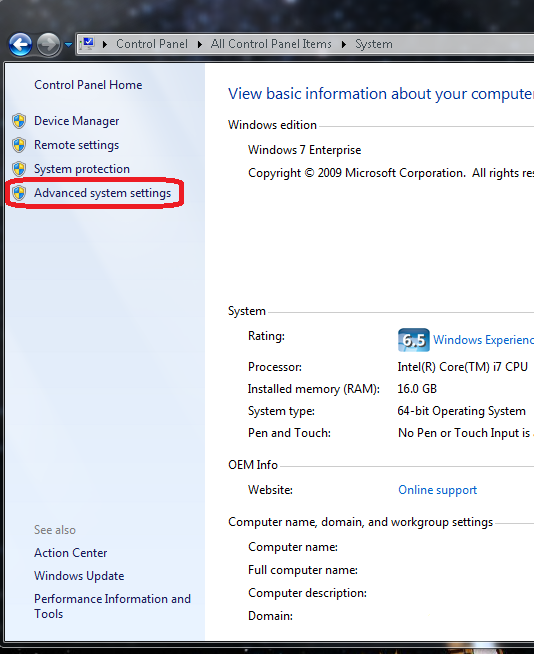Click the shield icon beside Advanced system settings

[19, 193]
